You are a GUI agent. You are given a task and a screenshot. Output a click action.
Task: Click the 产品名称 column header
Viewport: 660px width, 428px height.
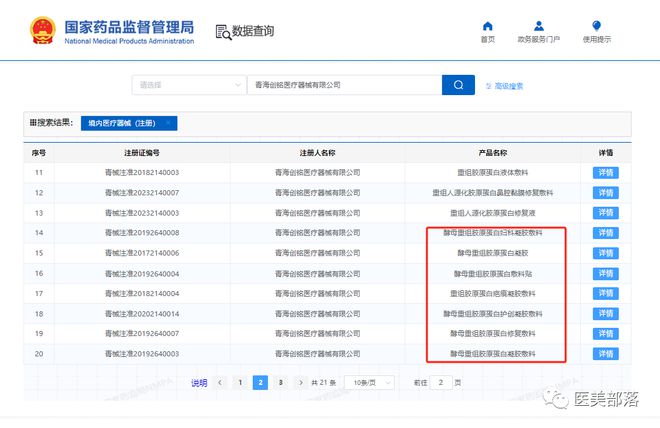tap(492, 153)
